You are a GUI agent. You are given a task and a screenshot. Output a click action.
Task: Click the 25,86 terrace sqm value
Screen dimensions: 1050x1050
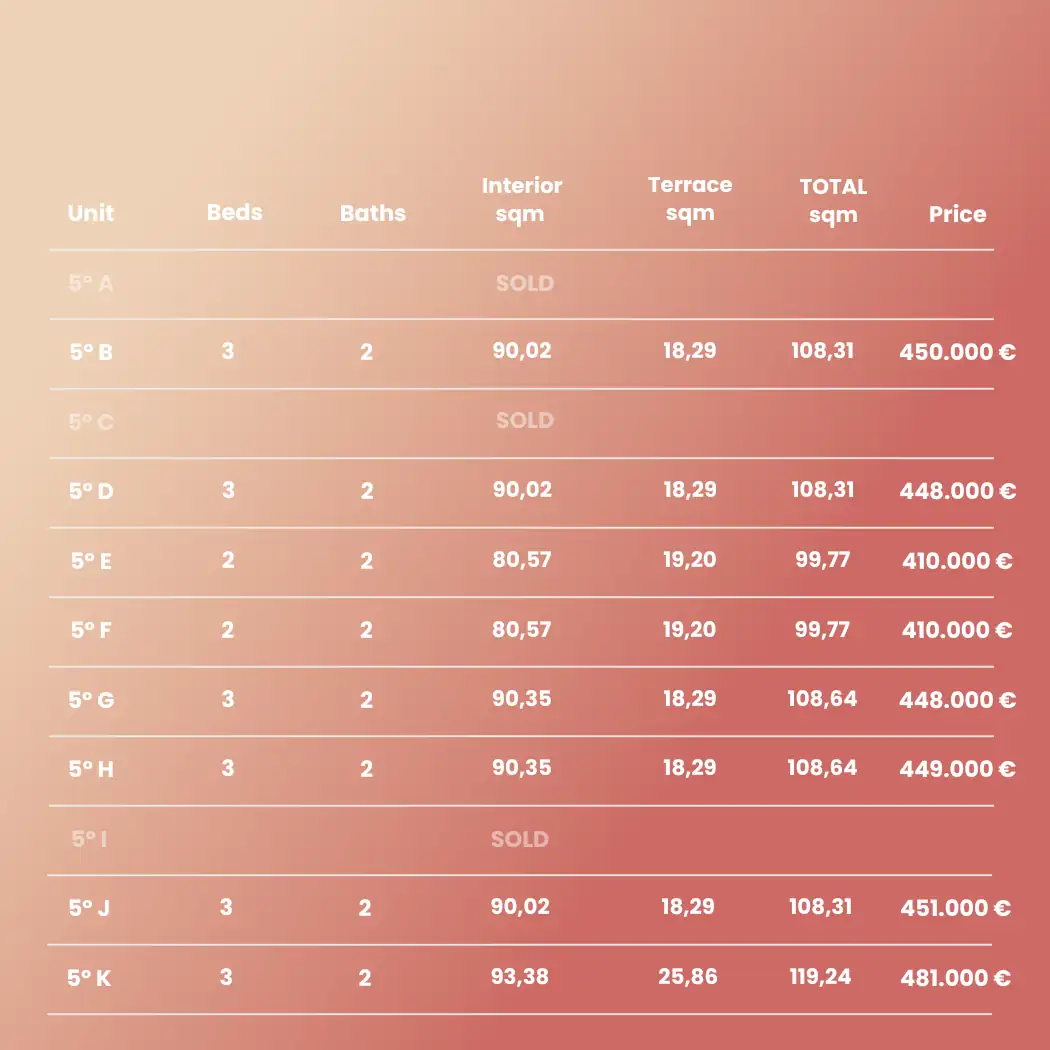[x=688, y=977]
